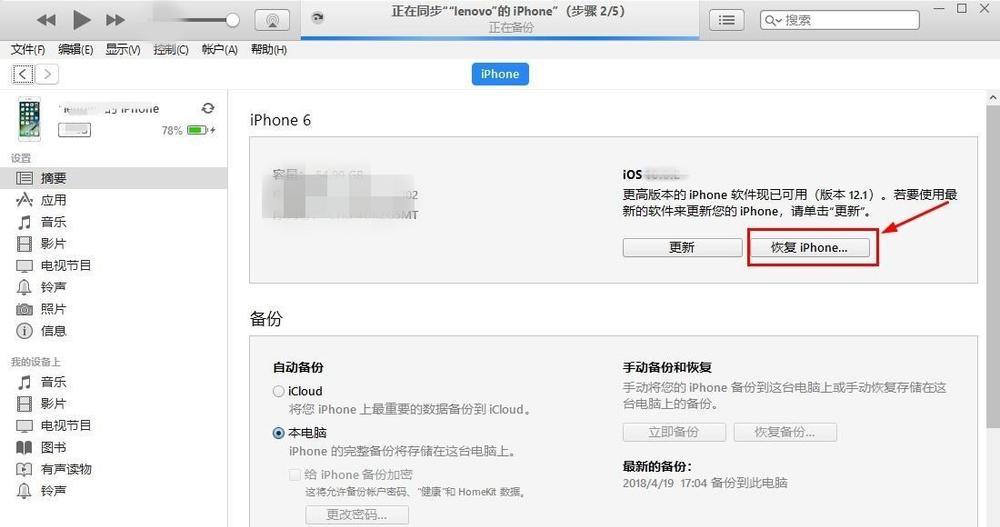Adjust the volume slider knob
This screenshot has width=1000, height=527.
(232, 20)
